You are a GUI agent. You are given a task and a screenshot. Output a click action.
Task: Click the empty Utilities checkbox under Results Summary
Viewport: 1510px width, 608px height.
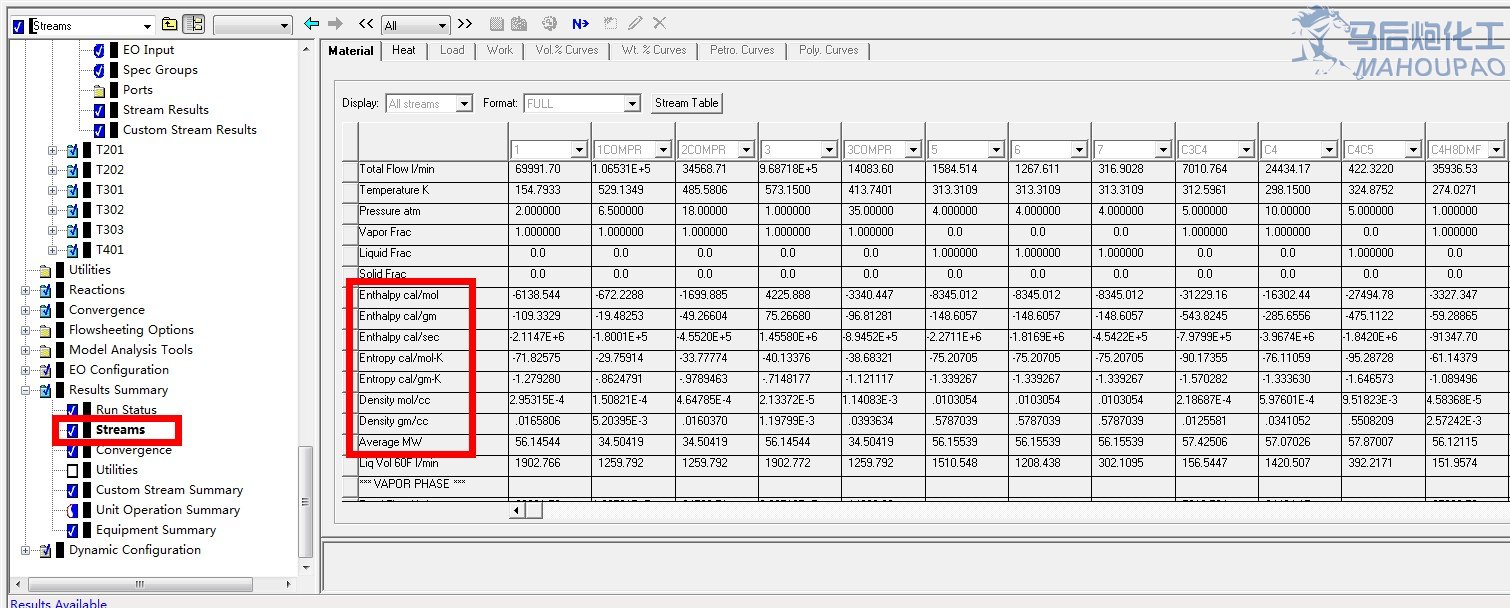click(x=72, y=470)
